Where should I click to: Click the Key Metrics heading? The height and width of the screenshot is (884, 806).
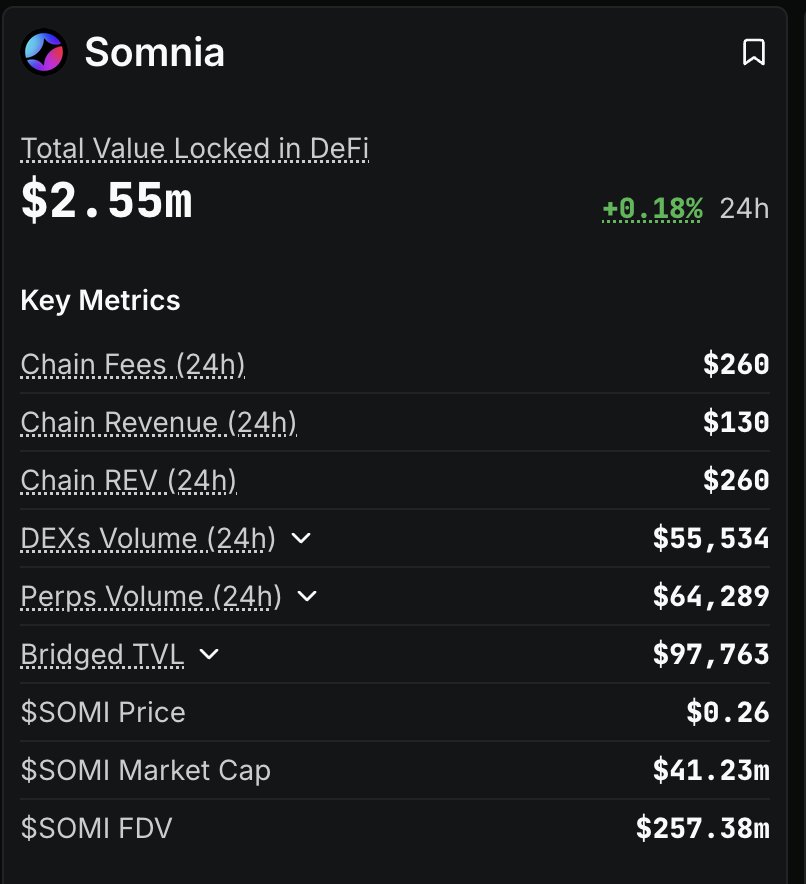(100, 300)
